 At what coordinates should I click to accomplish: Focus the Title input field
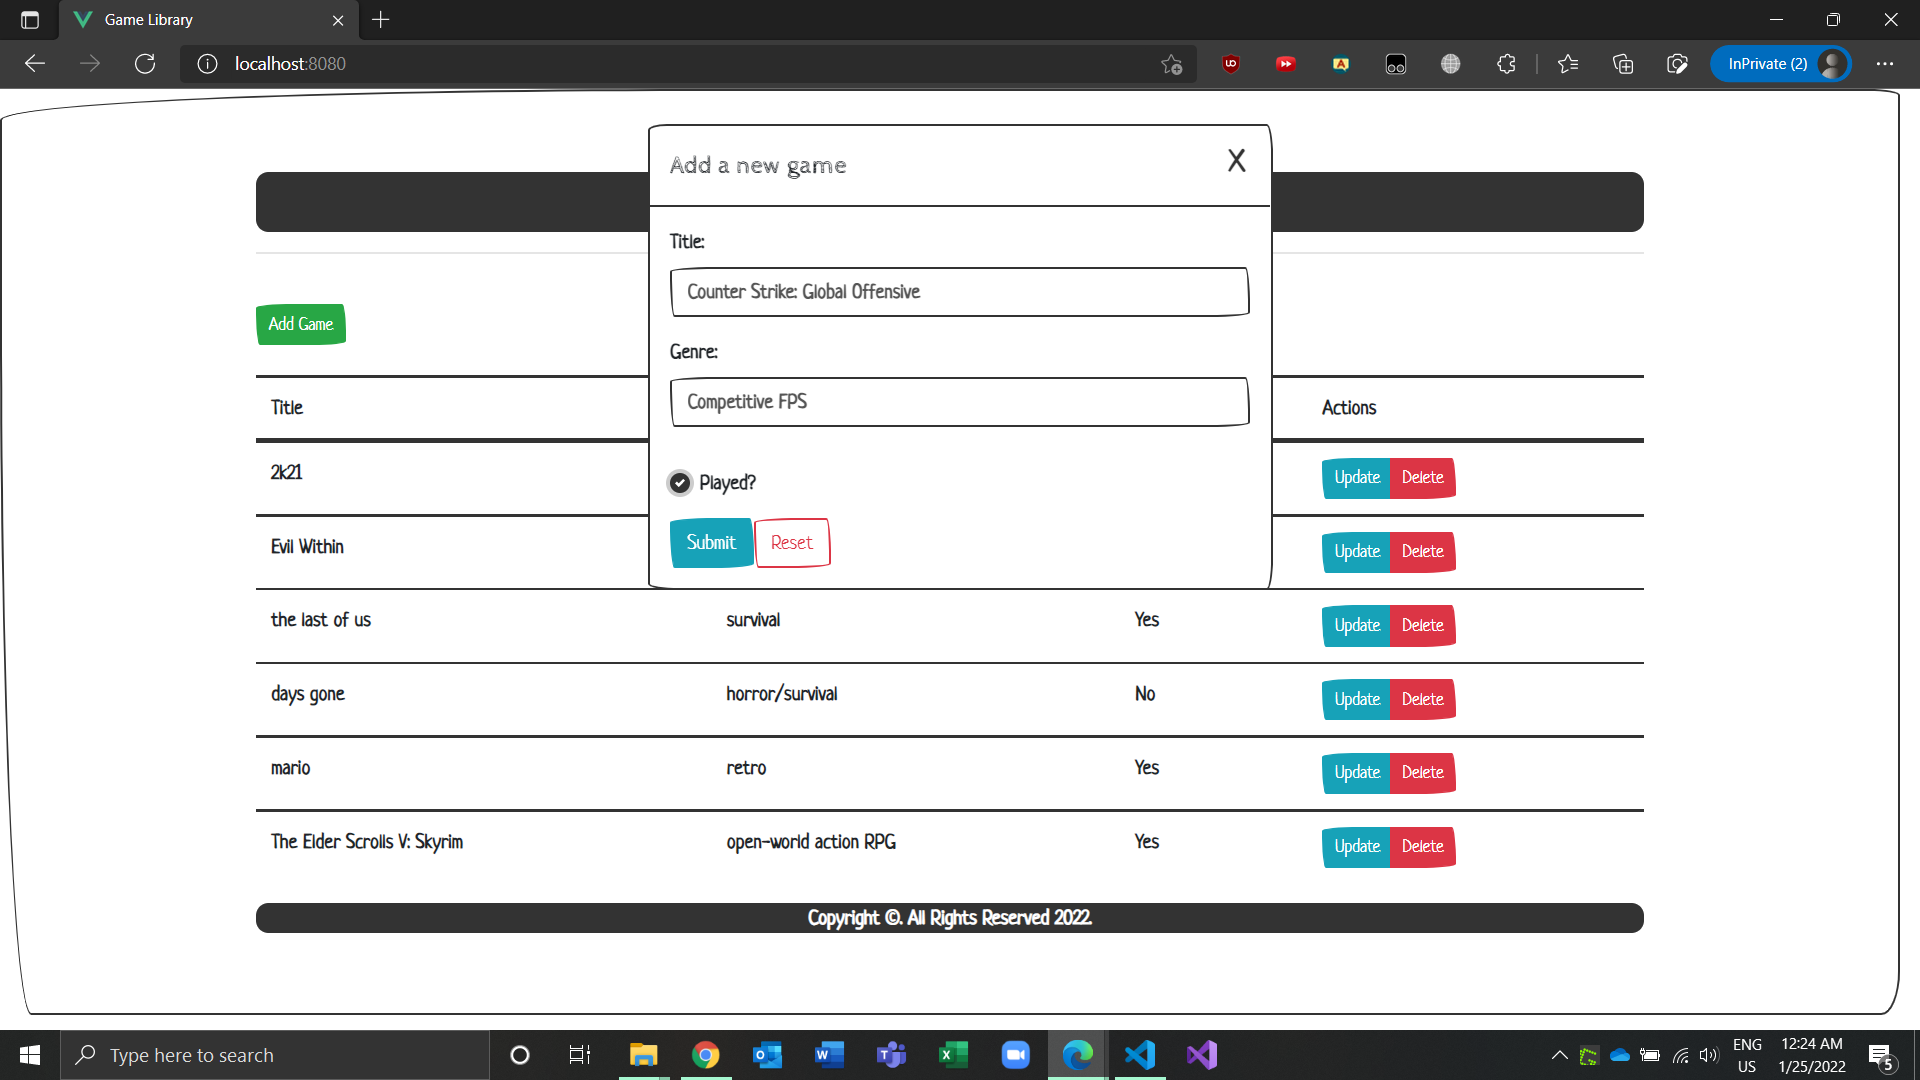(x=959, y=292)
